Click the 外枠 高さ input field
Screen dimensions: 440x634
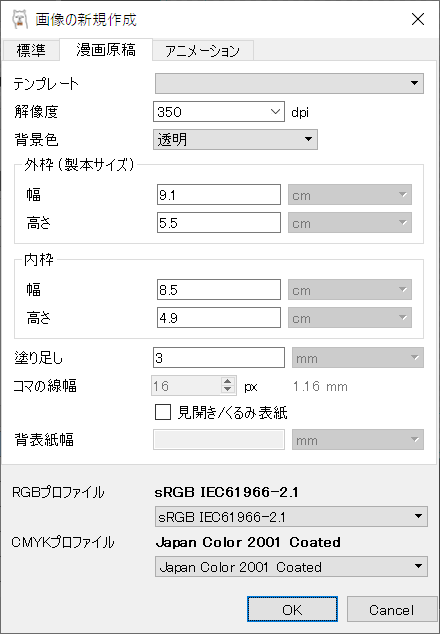[x=219, y=223]
